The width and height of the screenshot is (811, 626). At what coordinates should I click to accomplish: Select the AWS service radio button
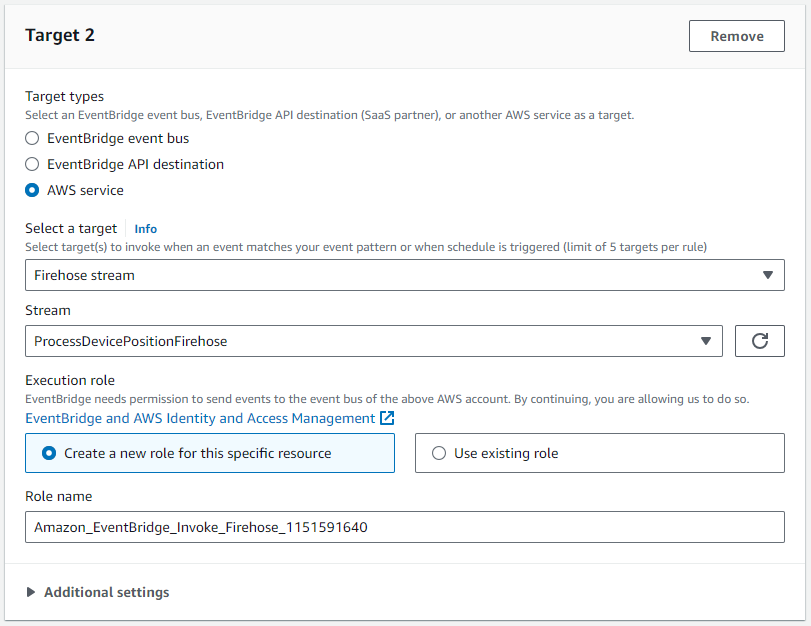(x=32, y=190)
